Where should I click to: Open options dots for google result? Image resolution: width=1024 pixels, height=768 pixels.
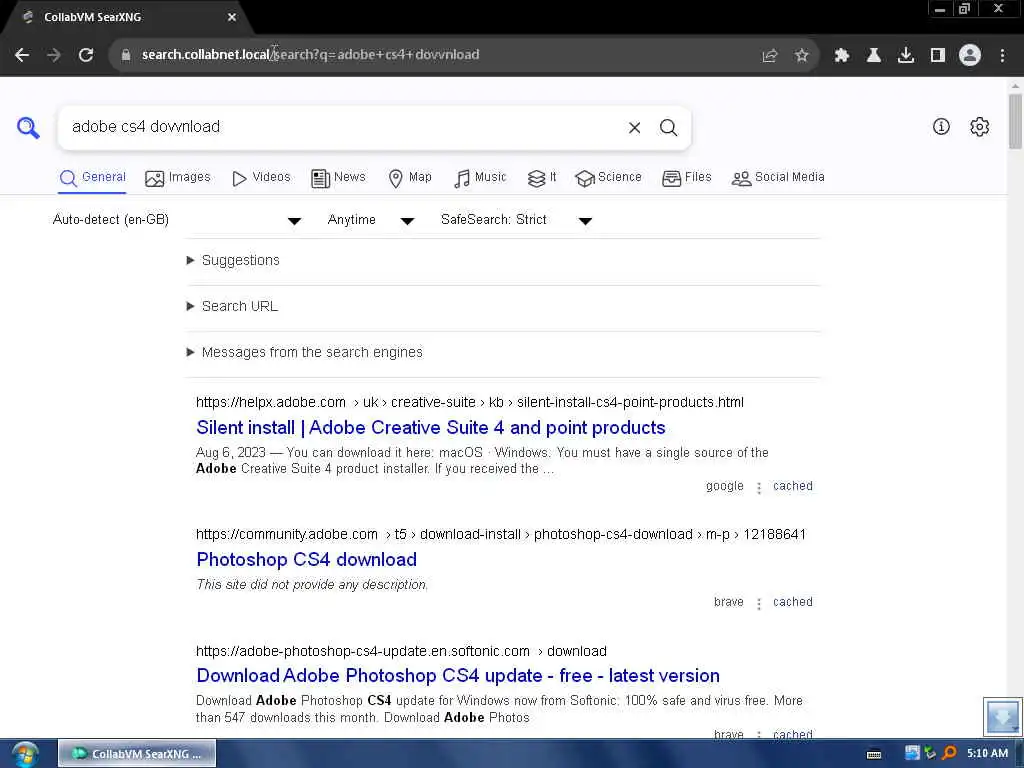tap(759, 488)
